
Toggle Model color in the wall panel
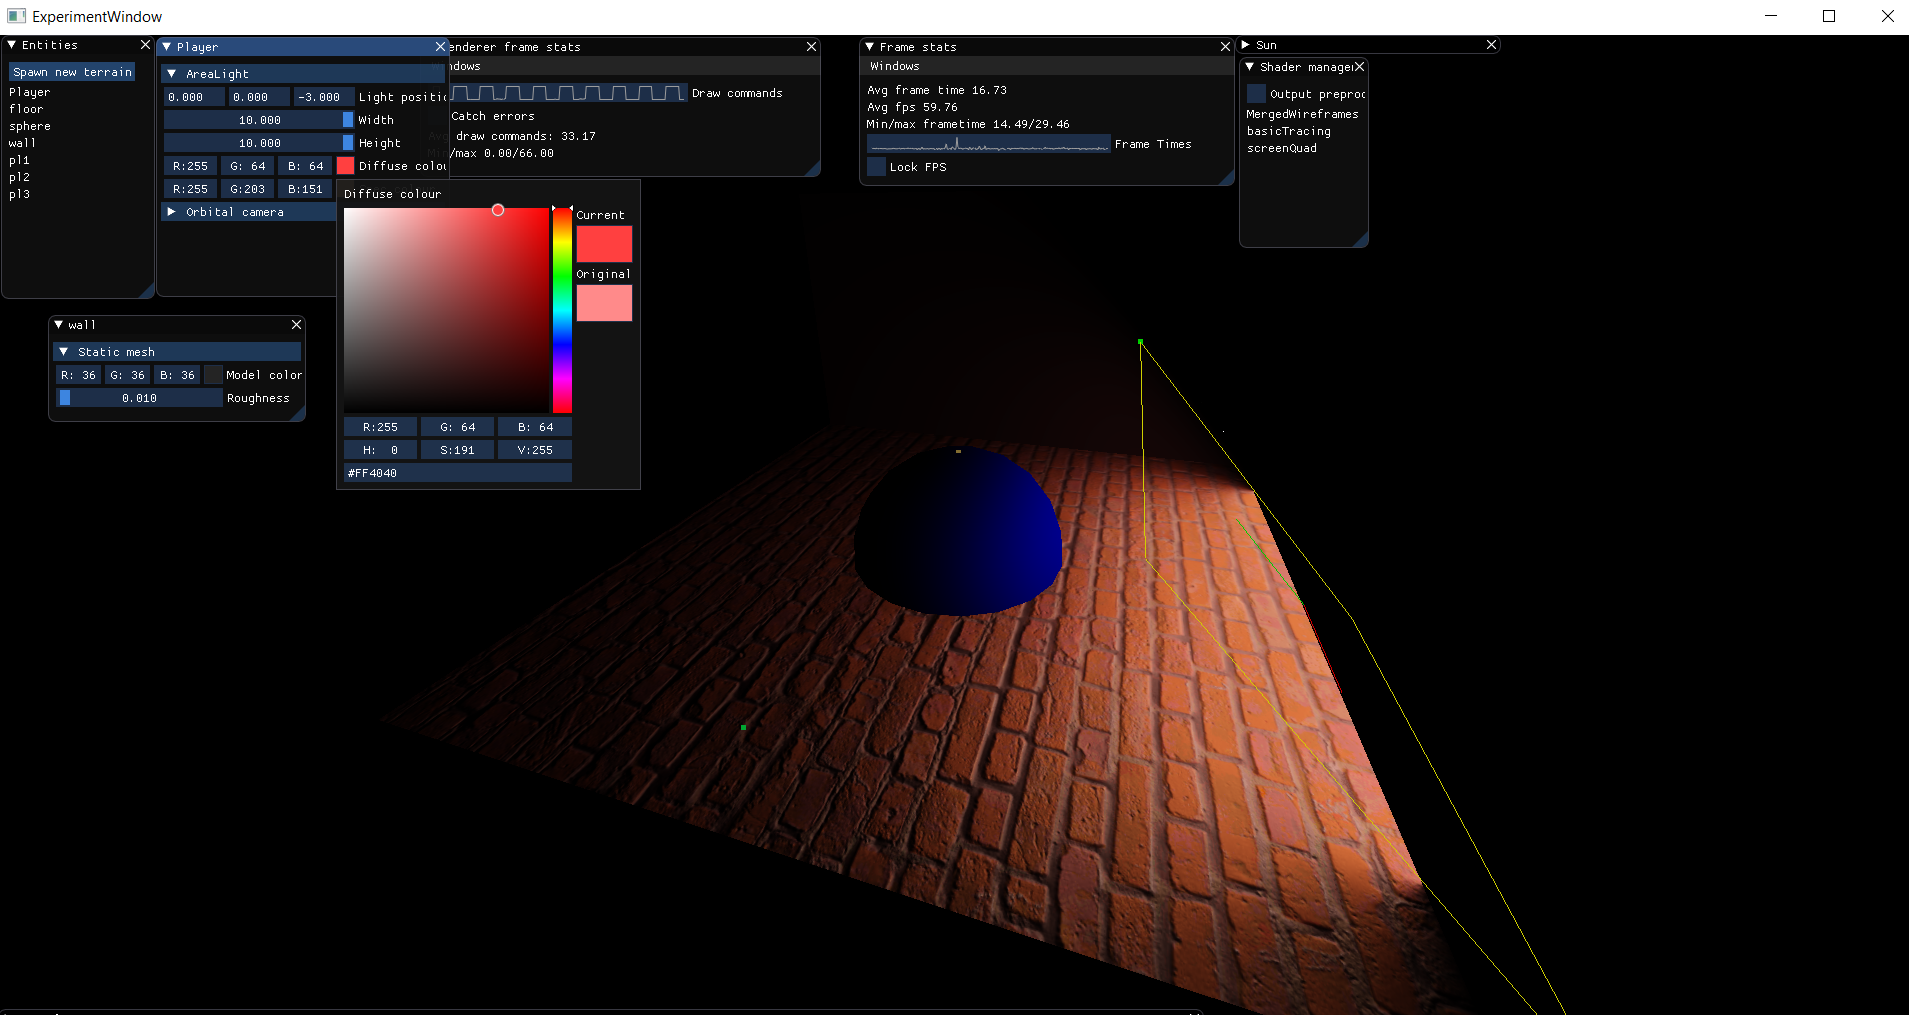pos(215,374)
